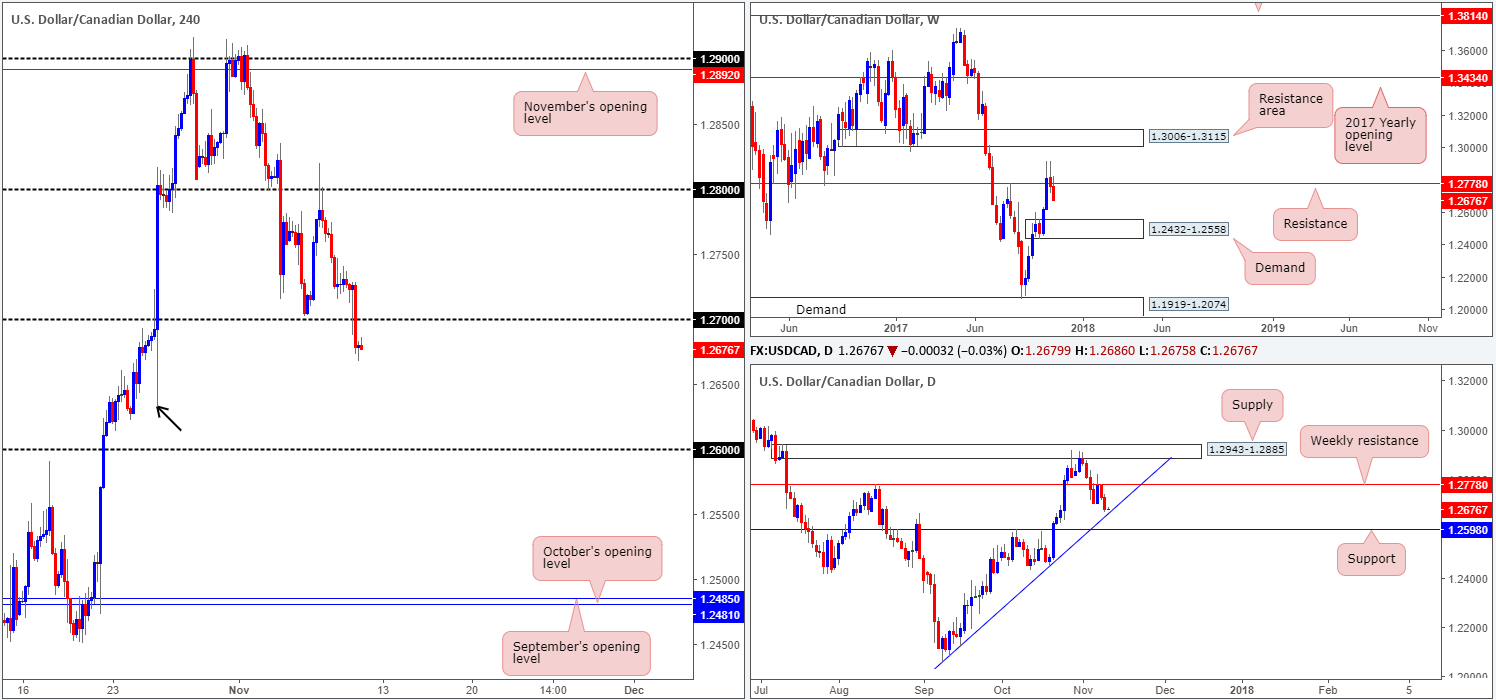
Task: Click the 'Resistance' callout on weekly chart
Action: tap(1315, 224)
